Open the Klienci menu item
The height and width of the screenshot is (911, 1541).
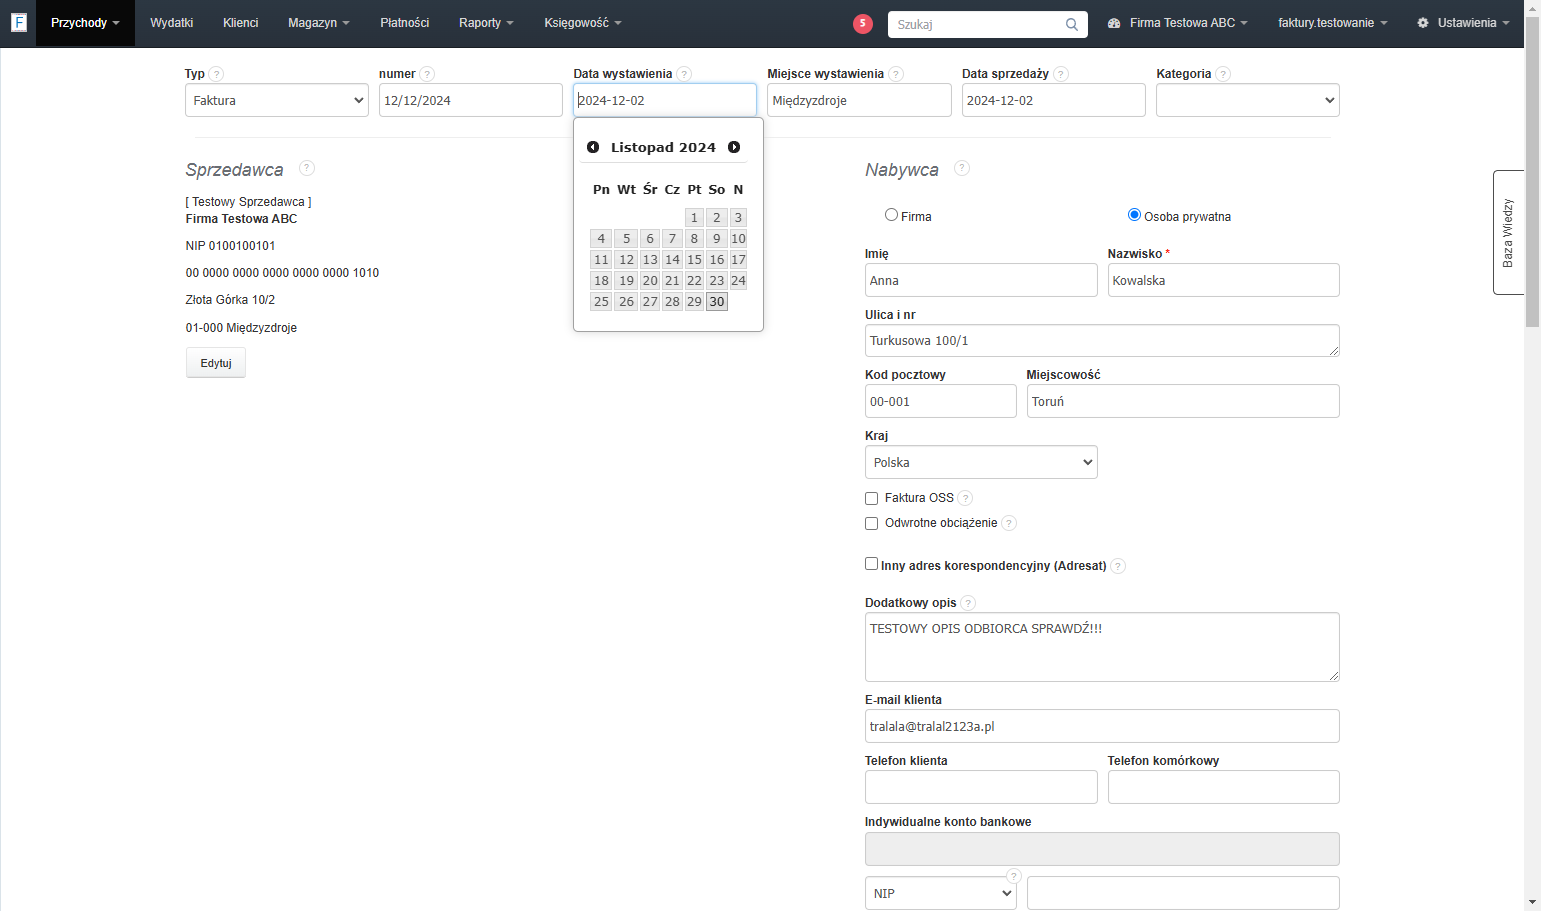[x=240, y=23]
